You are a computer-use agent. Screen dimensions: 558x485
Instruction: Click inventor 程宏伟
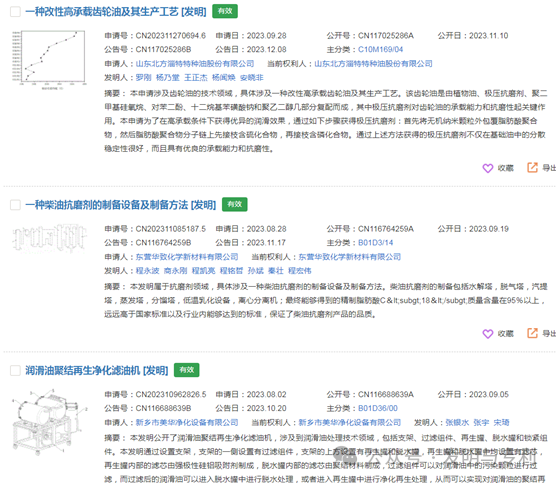300,271
